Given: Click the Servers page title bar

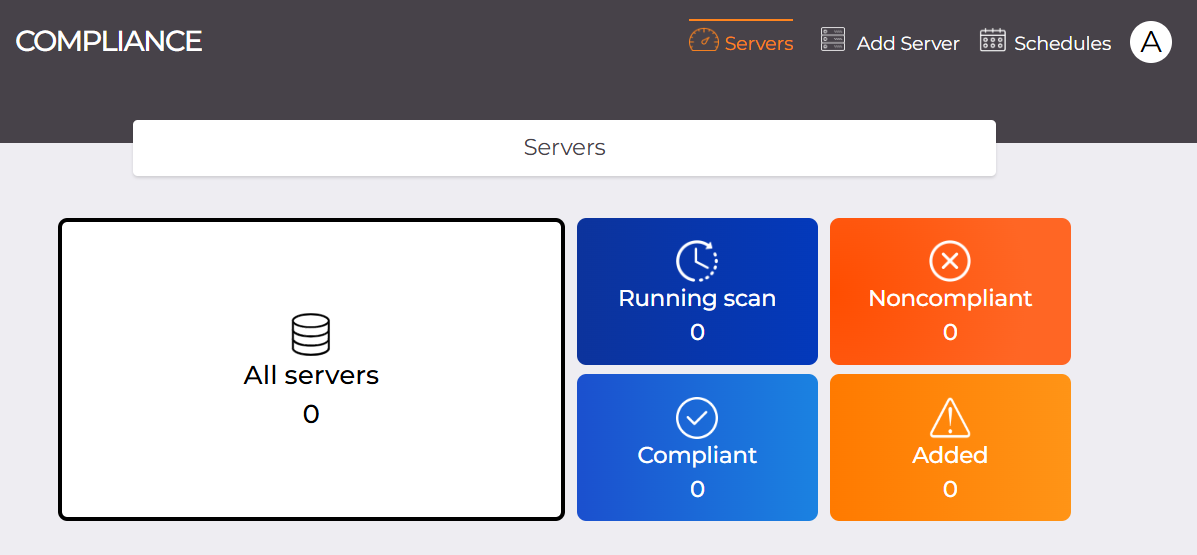Looking at the screenshot, I should (x=564, y=148).
